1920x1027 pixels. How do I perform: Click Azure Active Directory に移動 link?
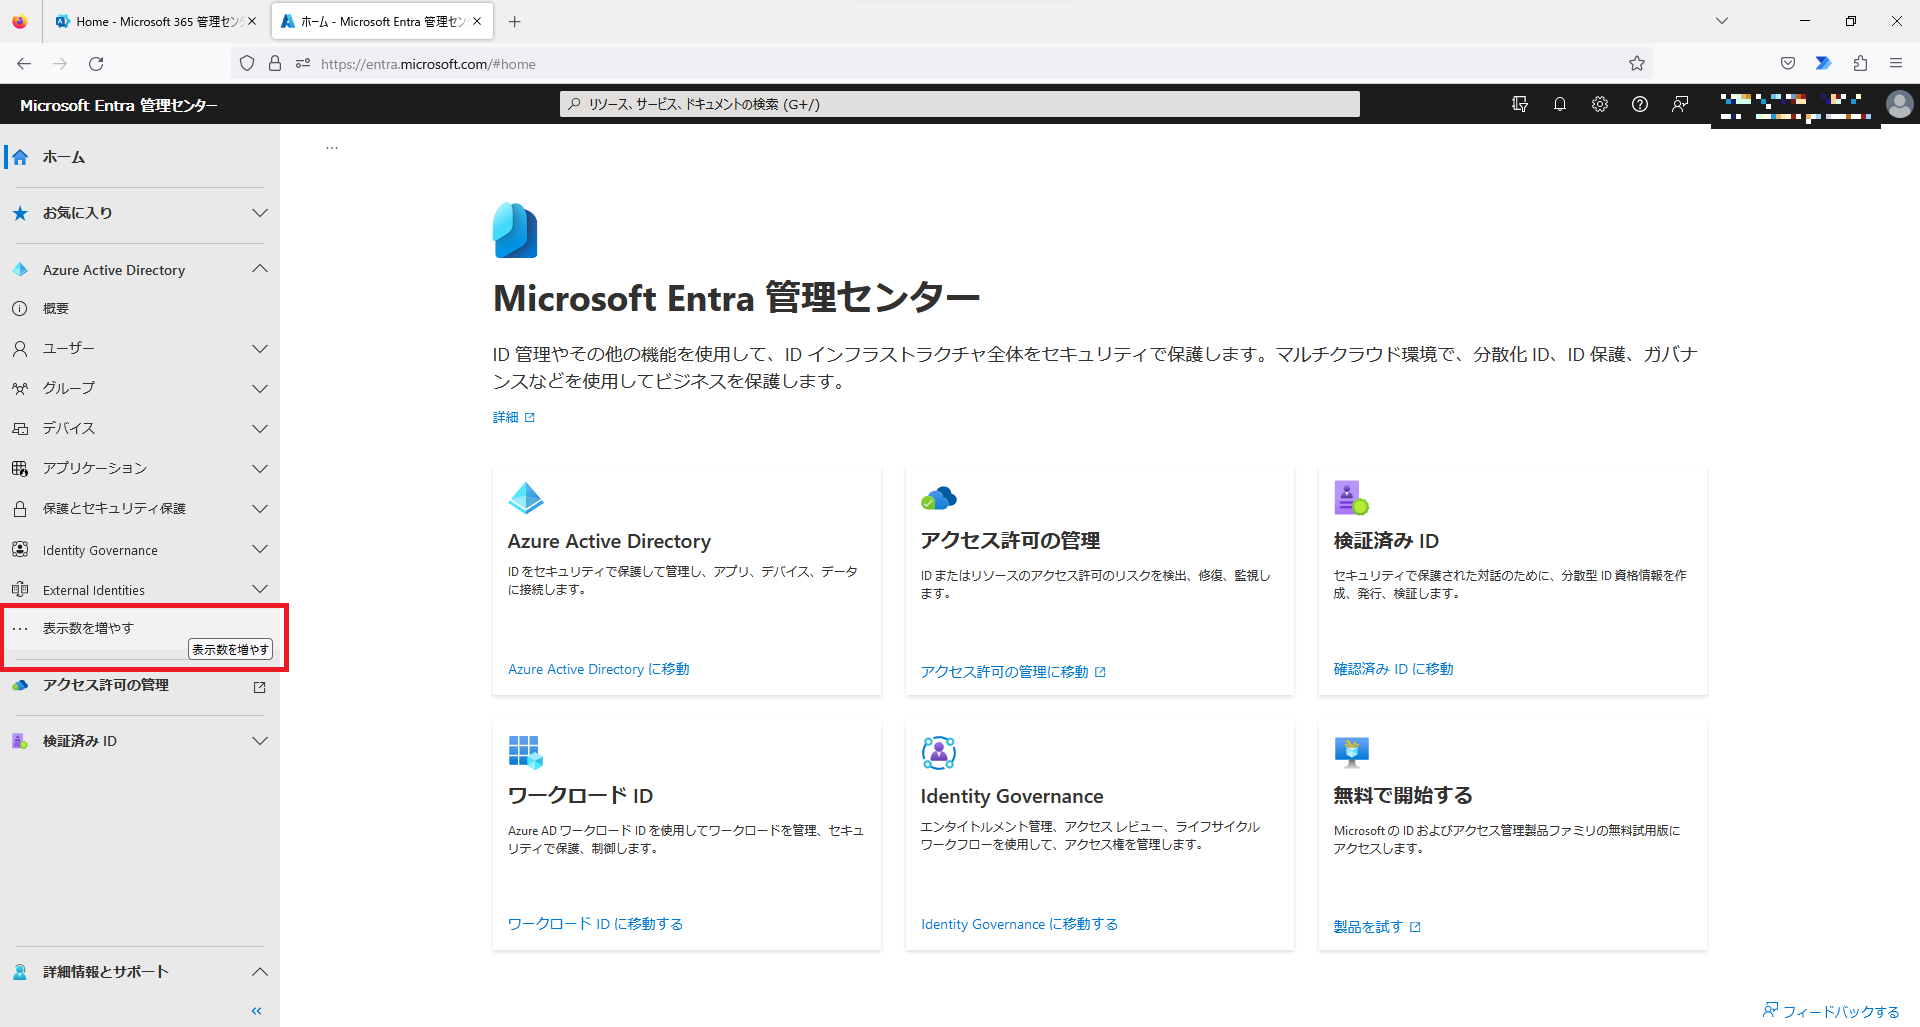coord(598,669)
